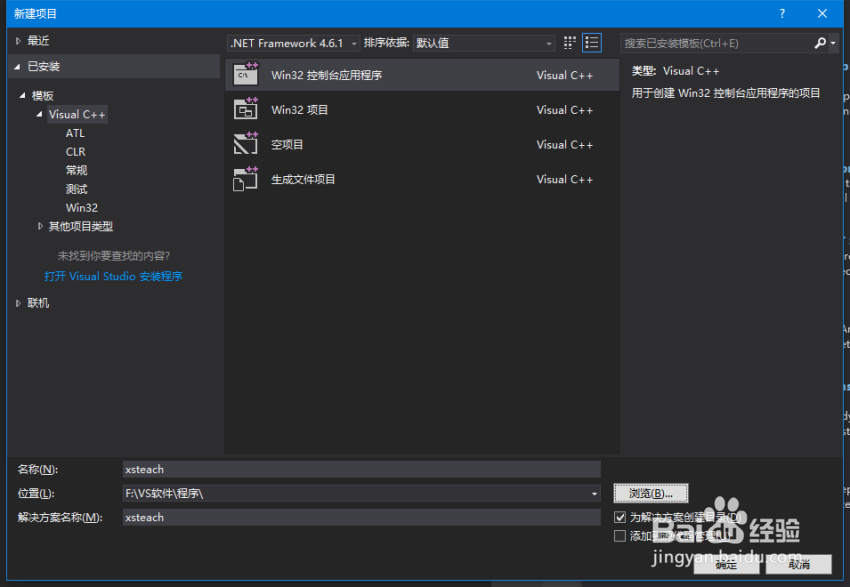Collapse the 已安装 section
The image size is (850, 587).
17,67
